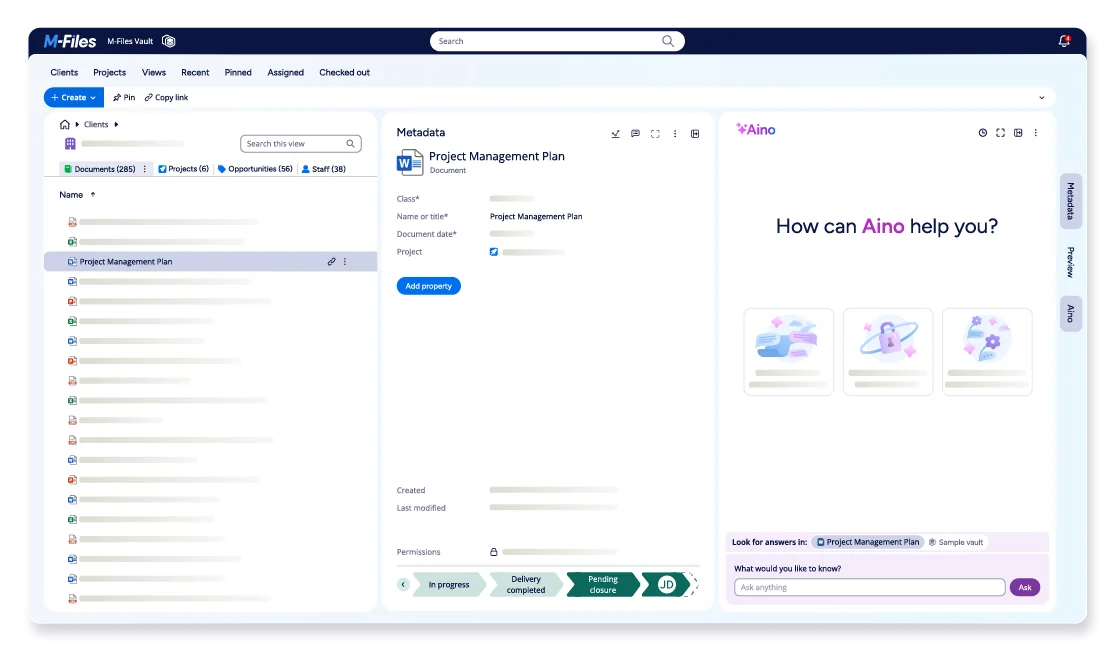This screenshot has height=651, width=1115.
Task: Click the Add property button
Action: point(428,286)
